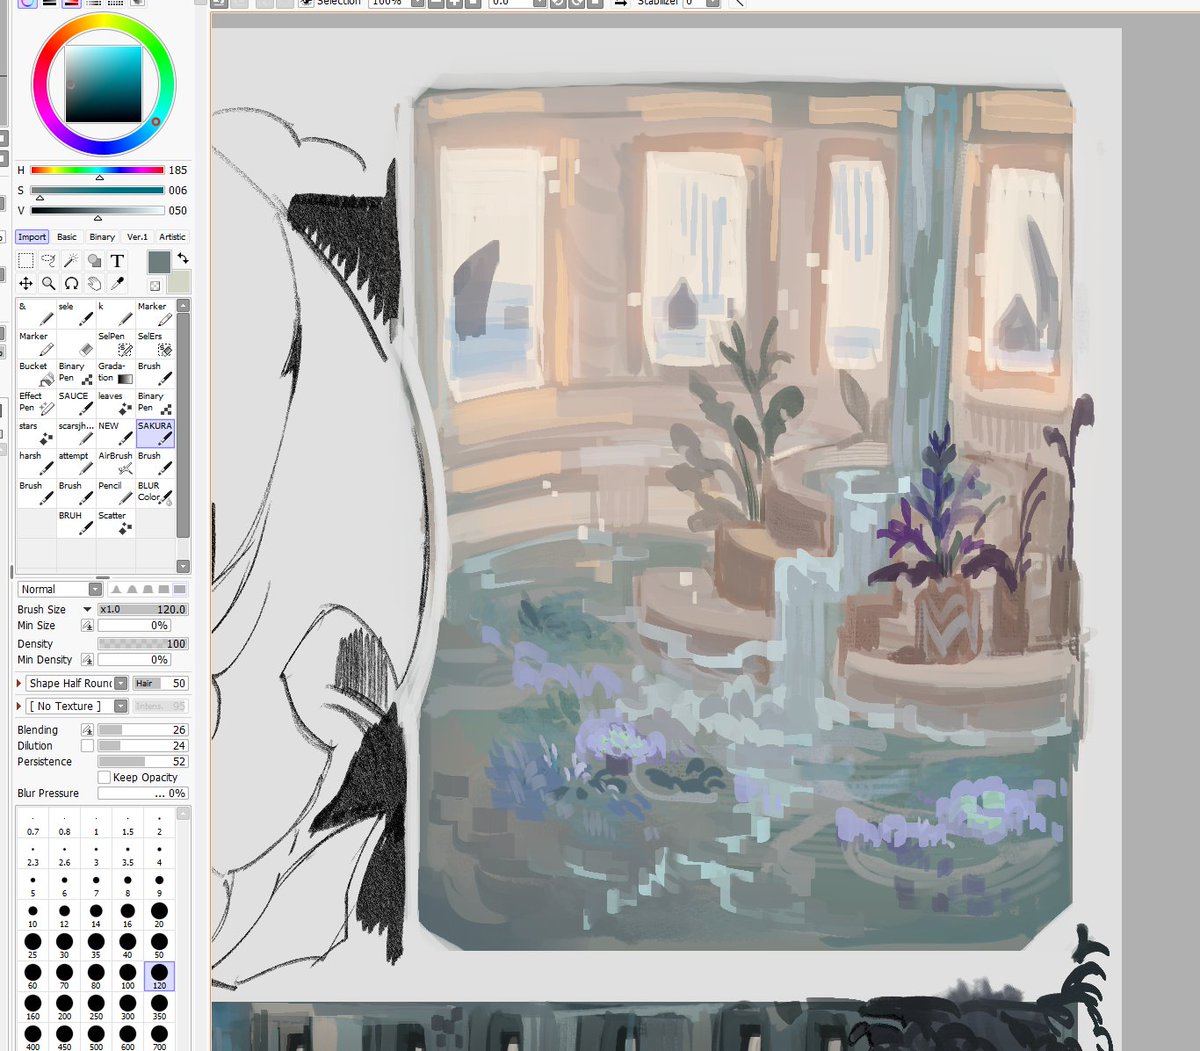Choose the BRUH brush

coord(76,523)
